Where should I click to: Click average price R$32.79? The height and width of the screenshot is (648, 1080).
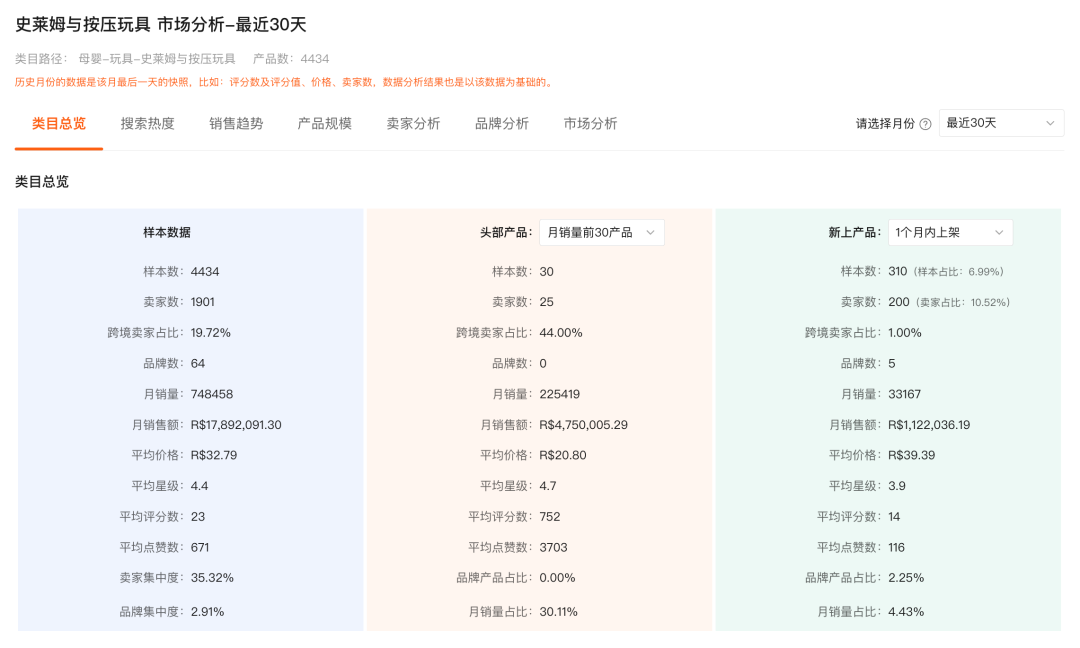point(214,455)
